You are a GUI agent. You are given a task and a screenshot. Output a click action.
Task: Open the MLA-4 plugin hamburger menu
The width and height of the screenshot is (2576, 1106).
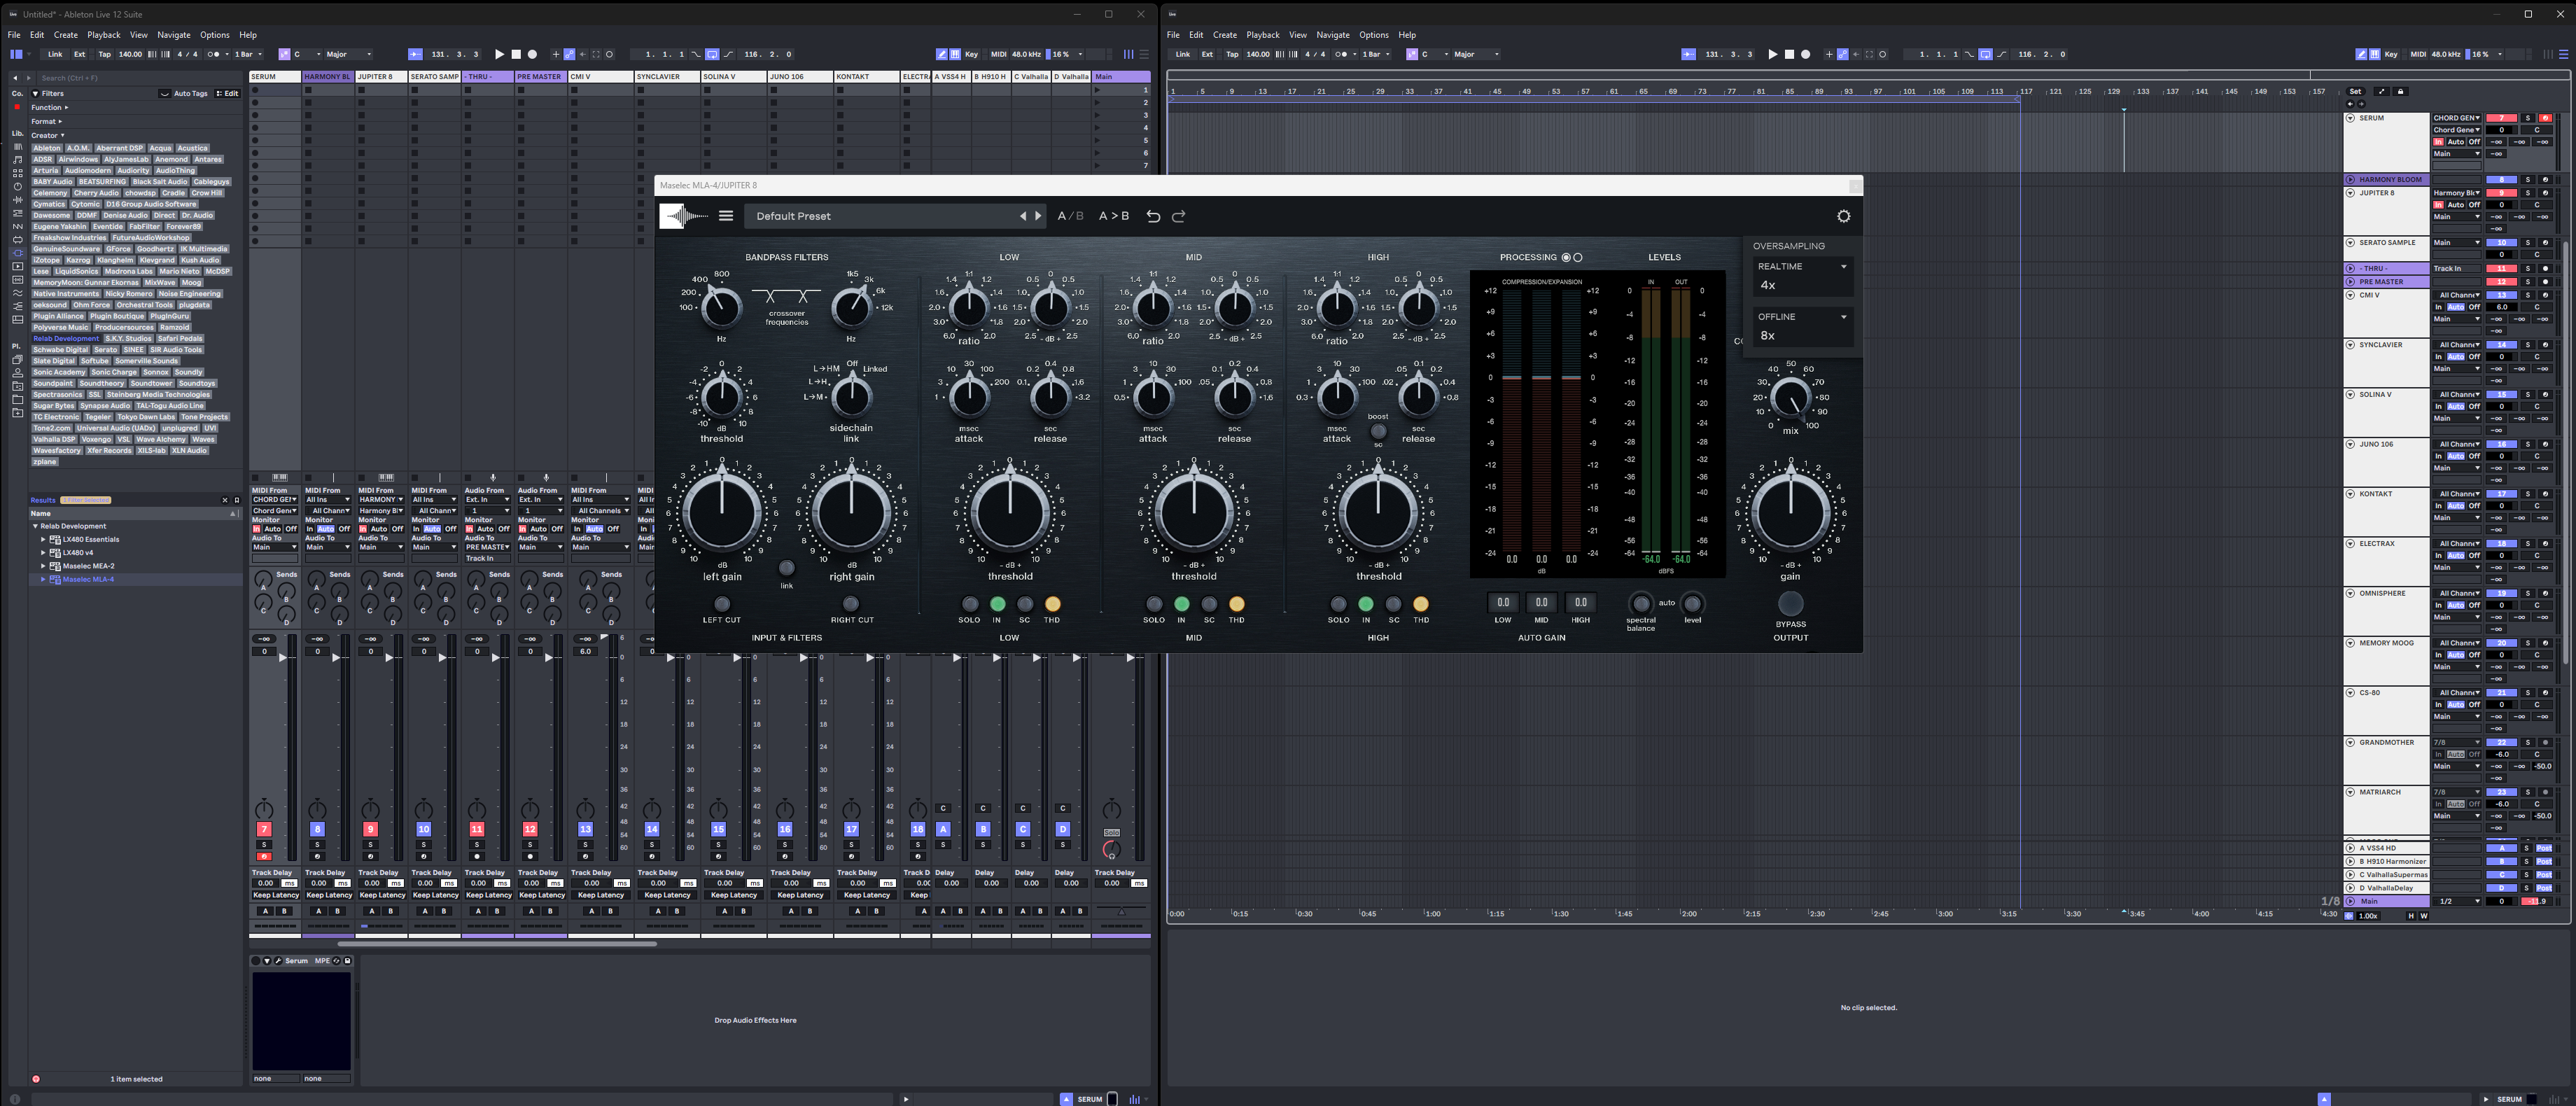coord(726,216)
